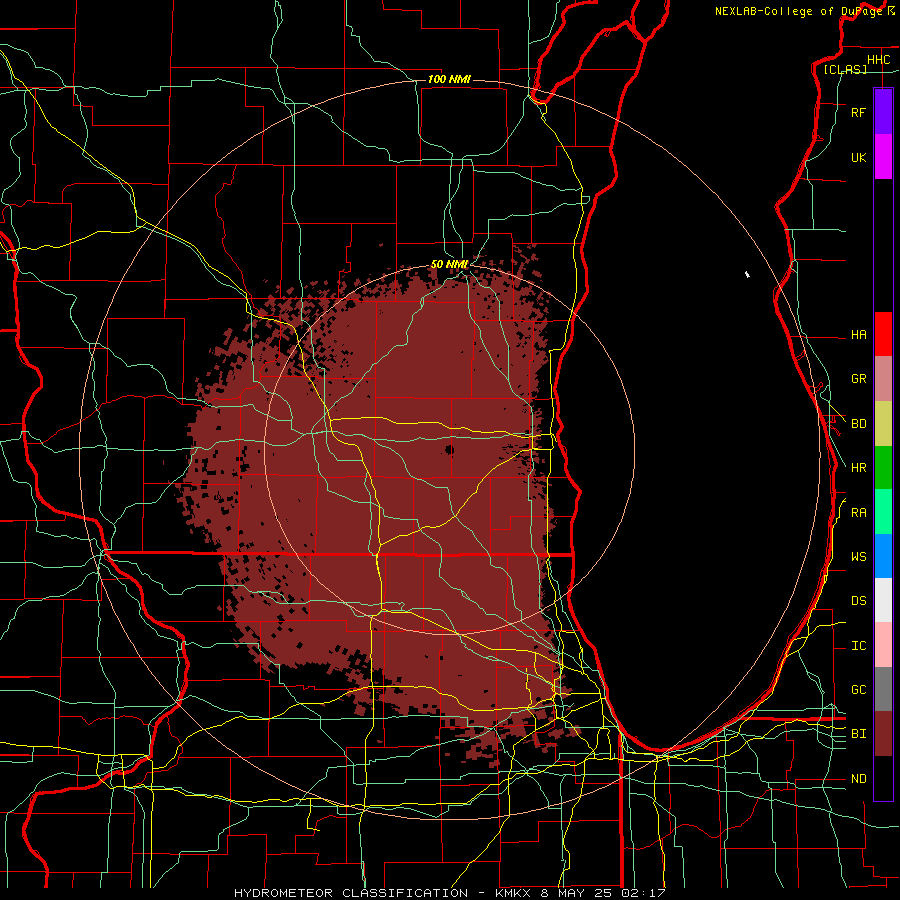Image resolution: width=900 pixels, height=900 pixels.
Task: Click the HA legend label
Action: pos(858,334)
